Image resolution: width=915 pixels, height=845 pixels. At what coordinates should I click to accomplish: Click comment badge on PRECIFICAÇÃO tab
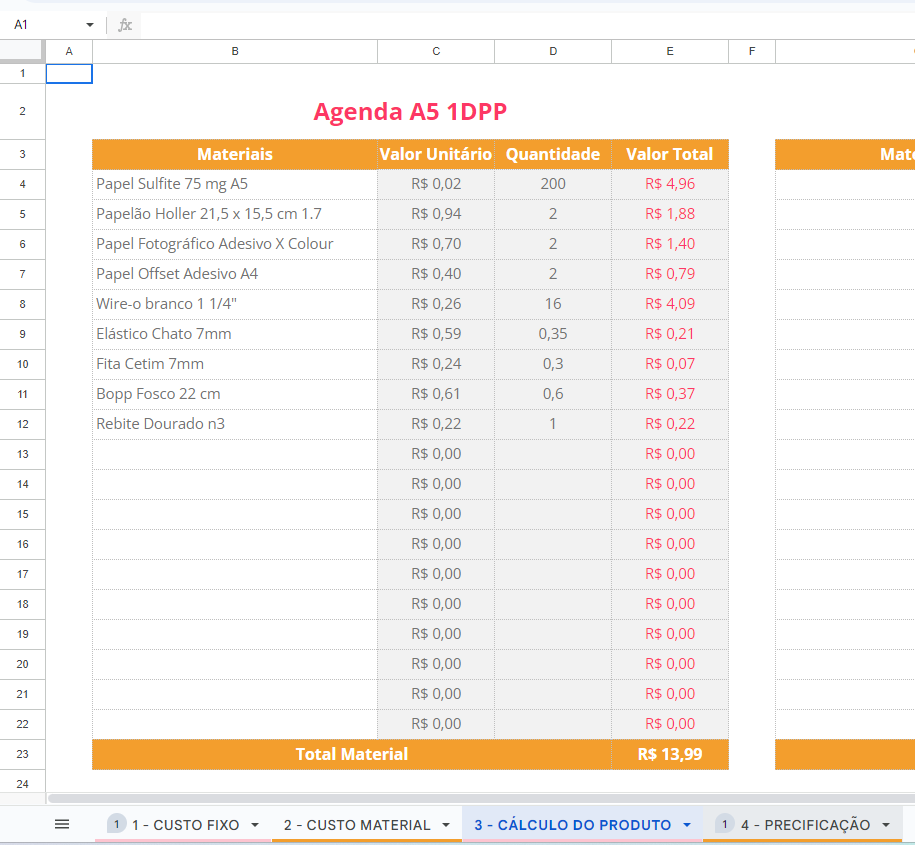[x=725, y=824]
